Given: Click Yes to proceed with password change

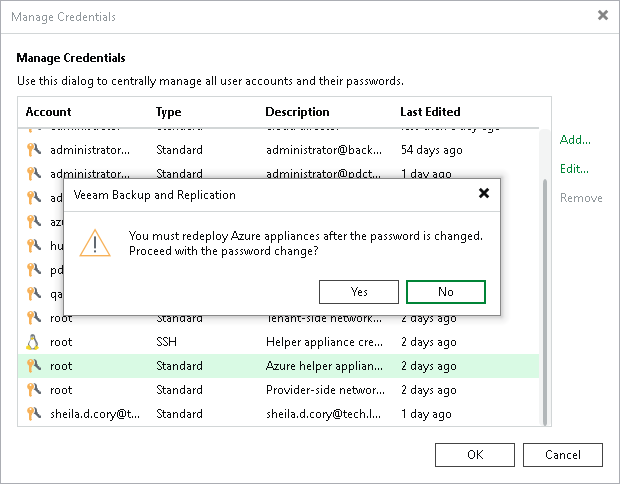Looking at the screenshot, I should 359,292.
